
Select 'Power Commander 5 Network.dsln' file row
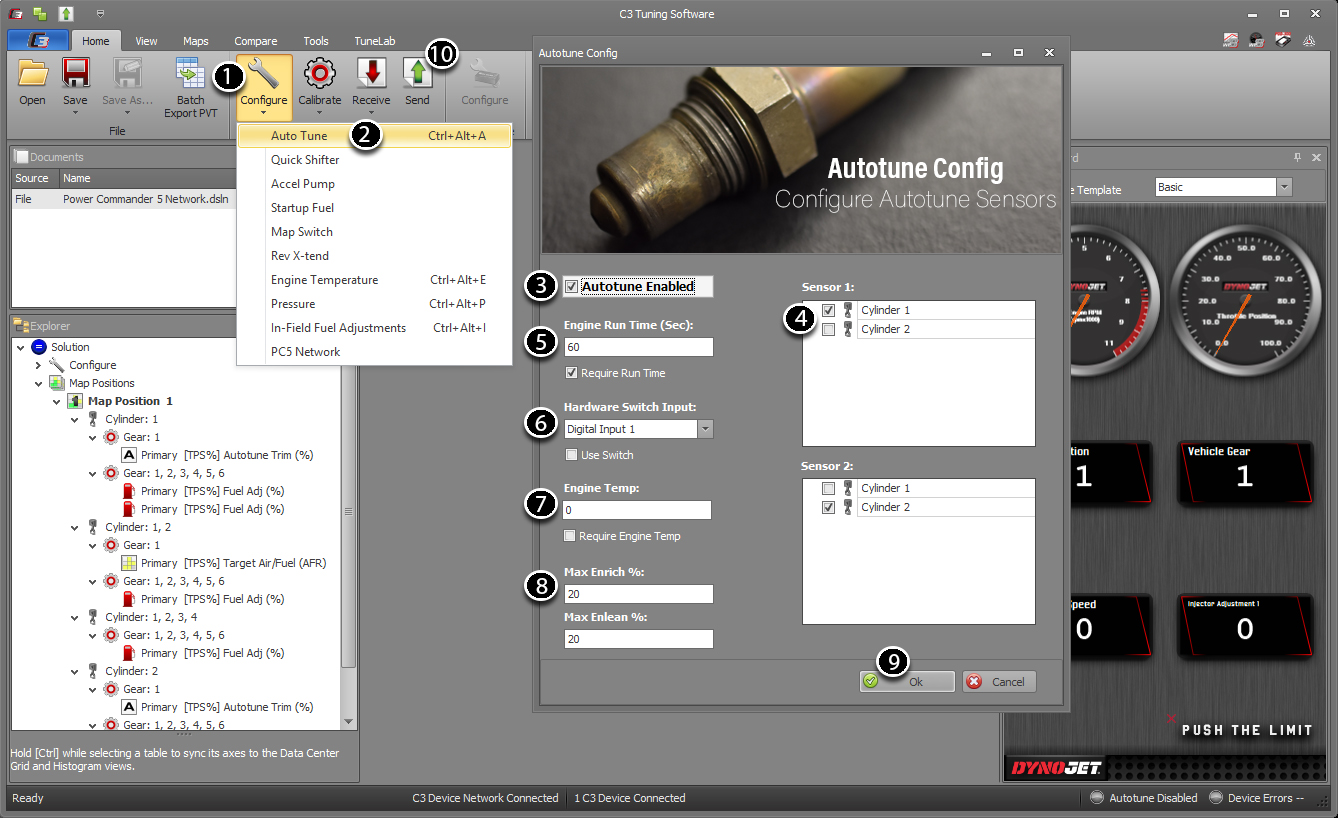pyautogui.click(x=125, y=198)
